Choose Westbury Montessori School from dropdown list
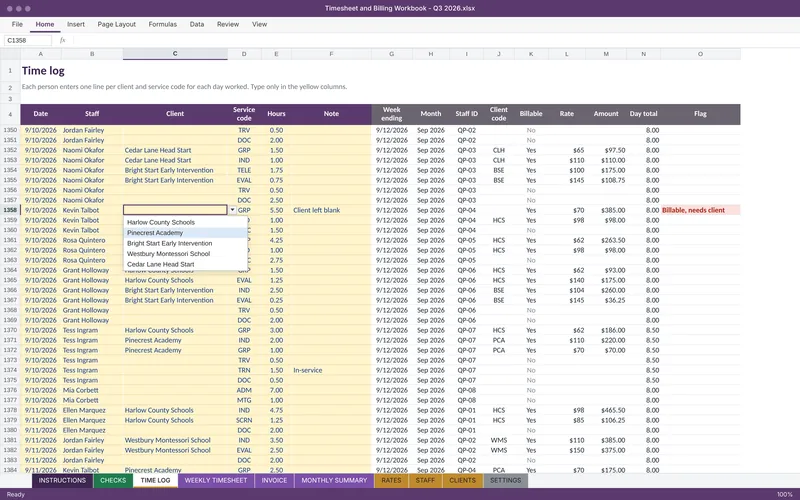 pos(186,254)
